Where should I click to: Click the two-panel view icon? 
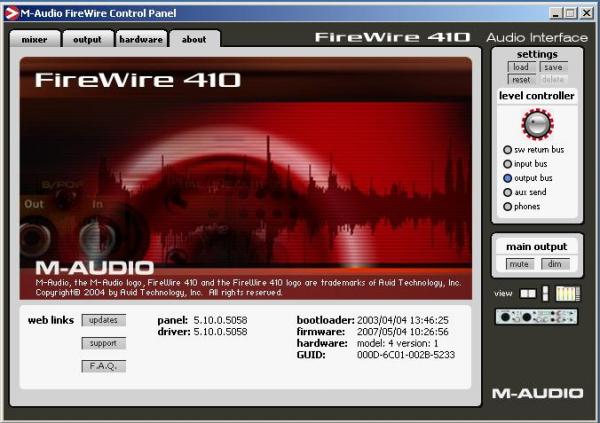(529, 293)
